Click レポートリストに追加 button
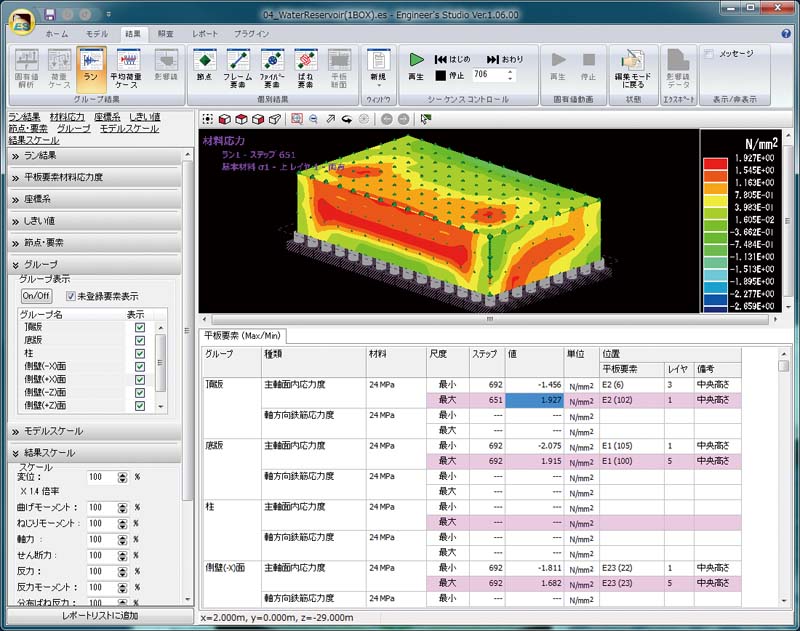Viewport: 800px width, 631px height. point(101,616)
